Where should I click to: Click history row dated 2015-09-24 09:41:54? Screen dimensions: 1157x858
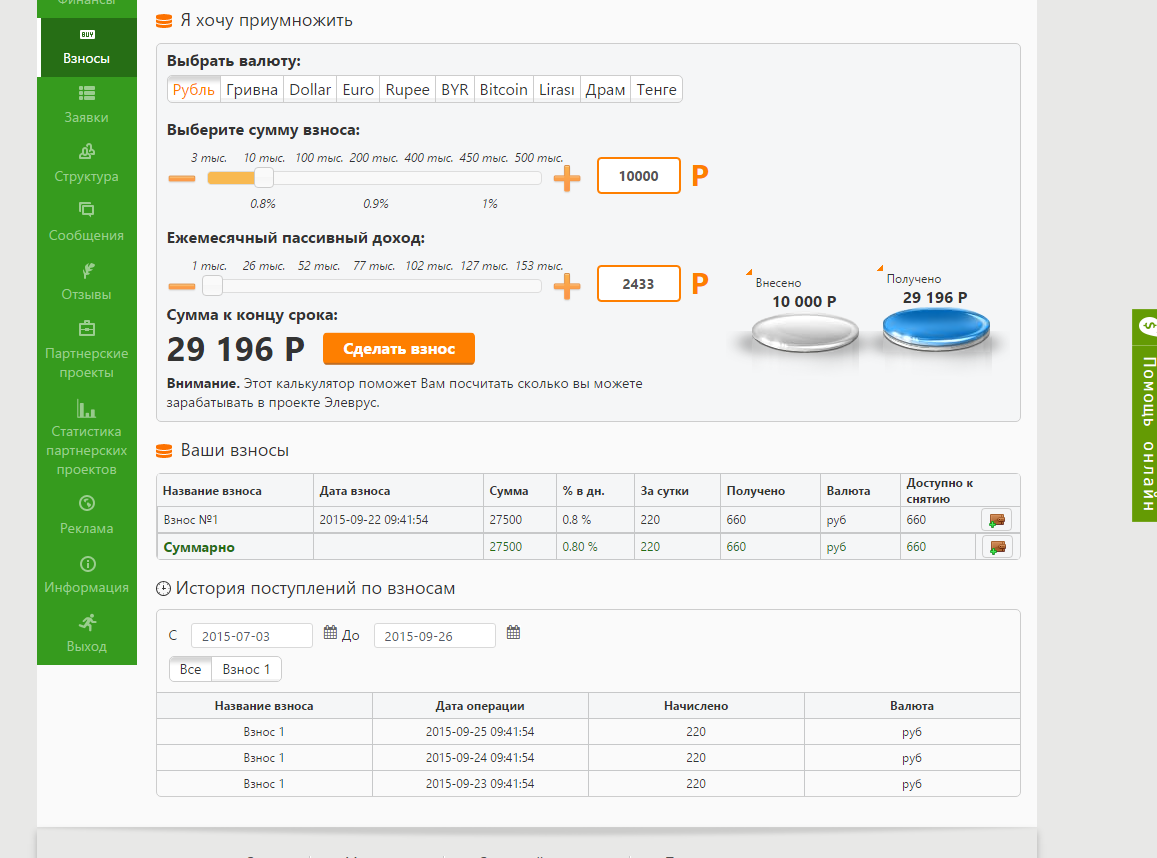(x=588, y=758)
